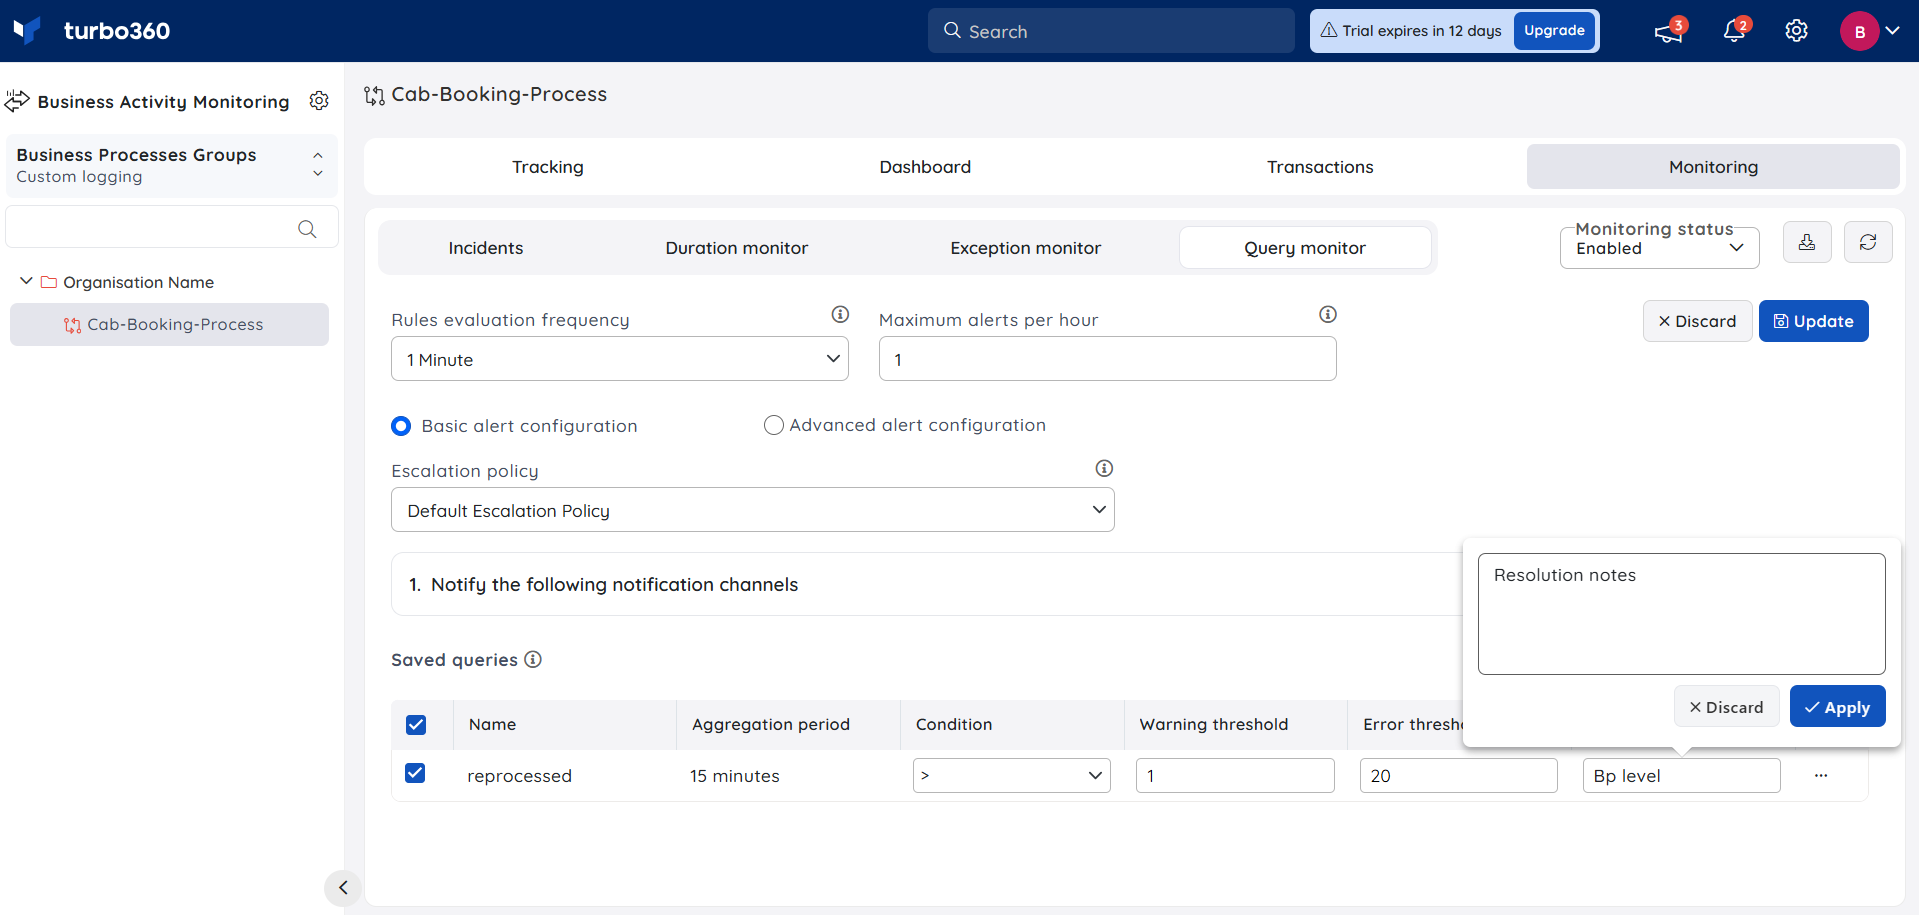This screenshot has height=915, width=1919.
Task: Open the Incidents sub-tab
Action: (x=486, y=248)
